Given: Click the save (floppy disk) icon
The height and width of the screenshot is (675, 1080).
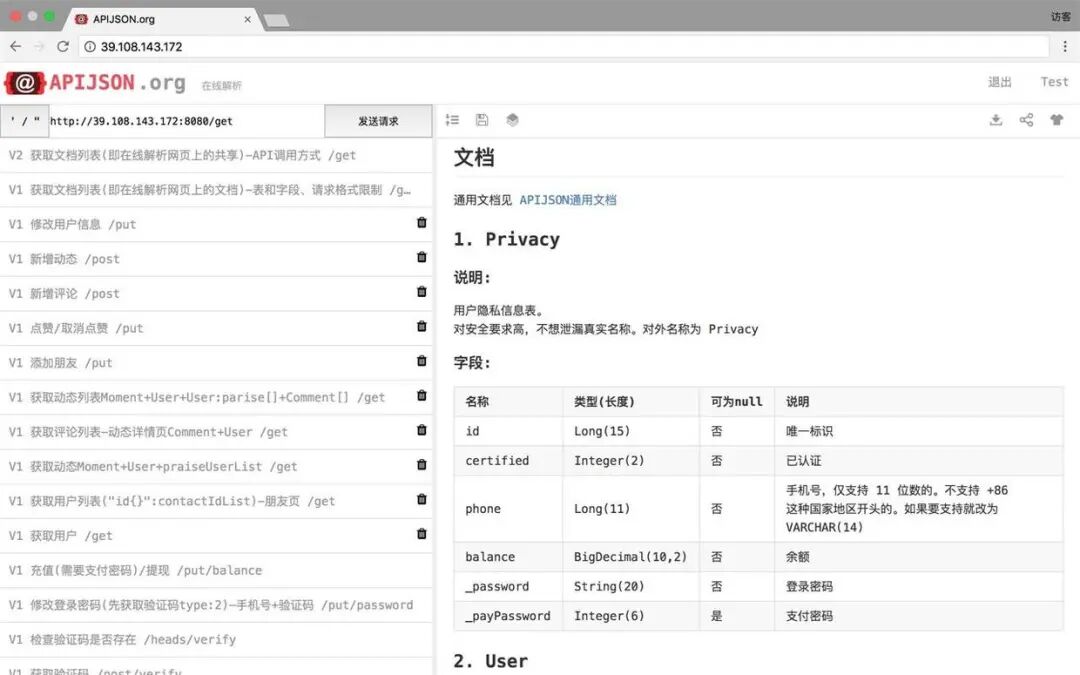Looking at the screenshot, I should click(482, 119).
